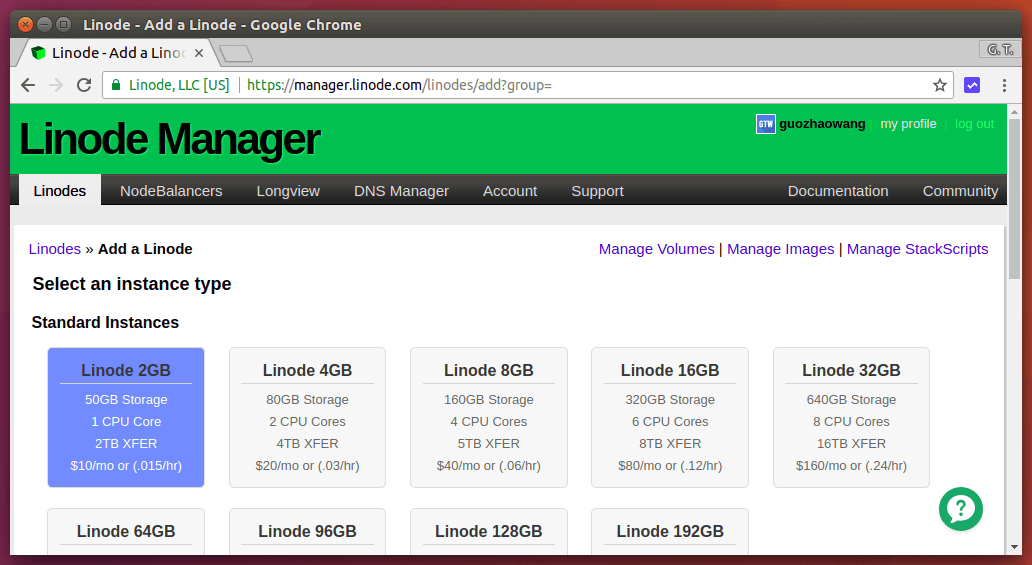Click the Linode Manager logo heading
The height and width of the screenshot is (565, 1032).
169,139
